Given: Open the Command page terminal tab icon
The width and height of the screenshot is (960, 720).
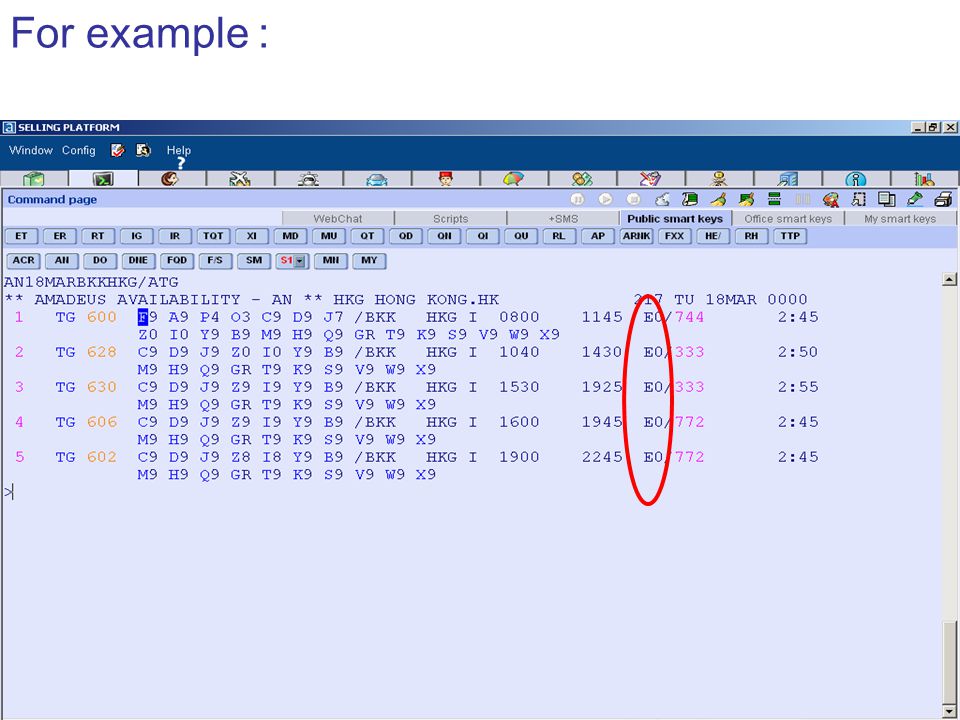Looking at the screenshot, I should tap(103, 179).
